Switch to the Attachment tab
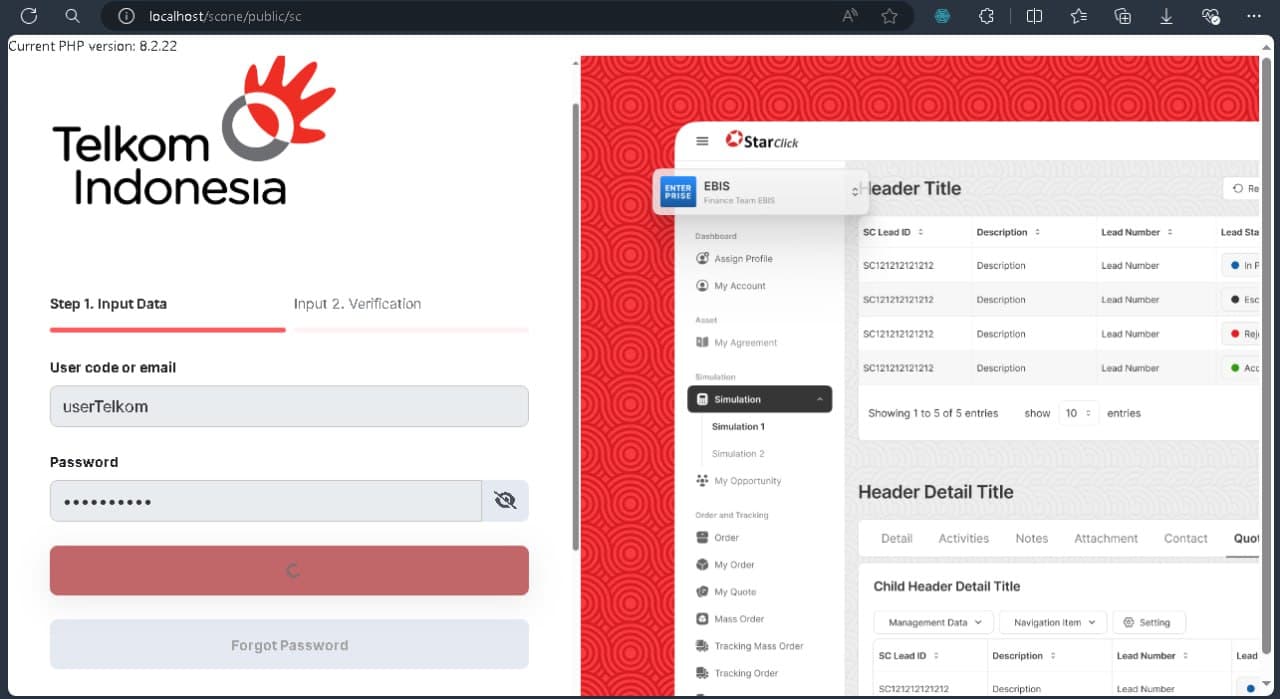This screenshot has width=1280, height=699. (1106, 538)
